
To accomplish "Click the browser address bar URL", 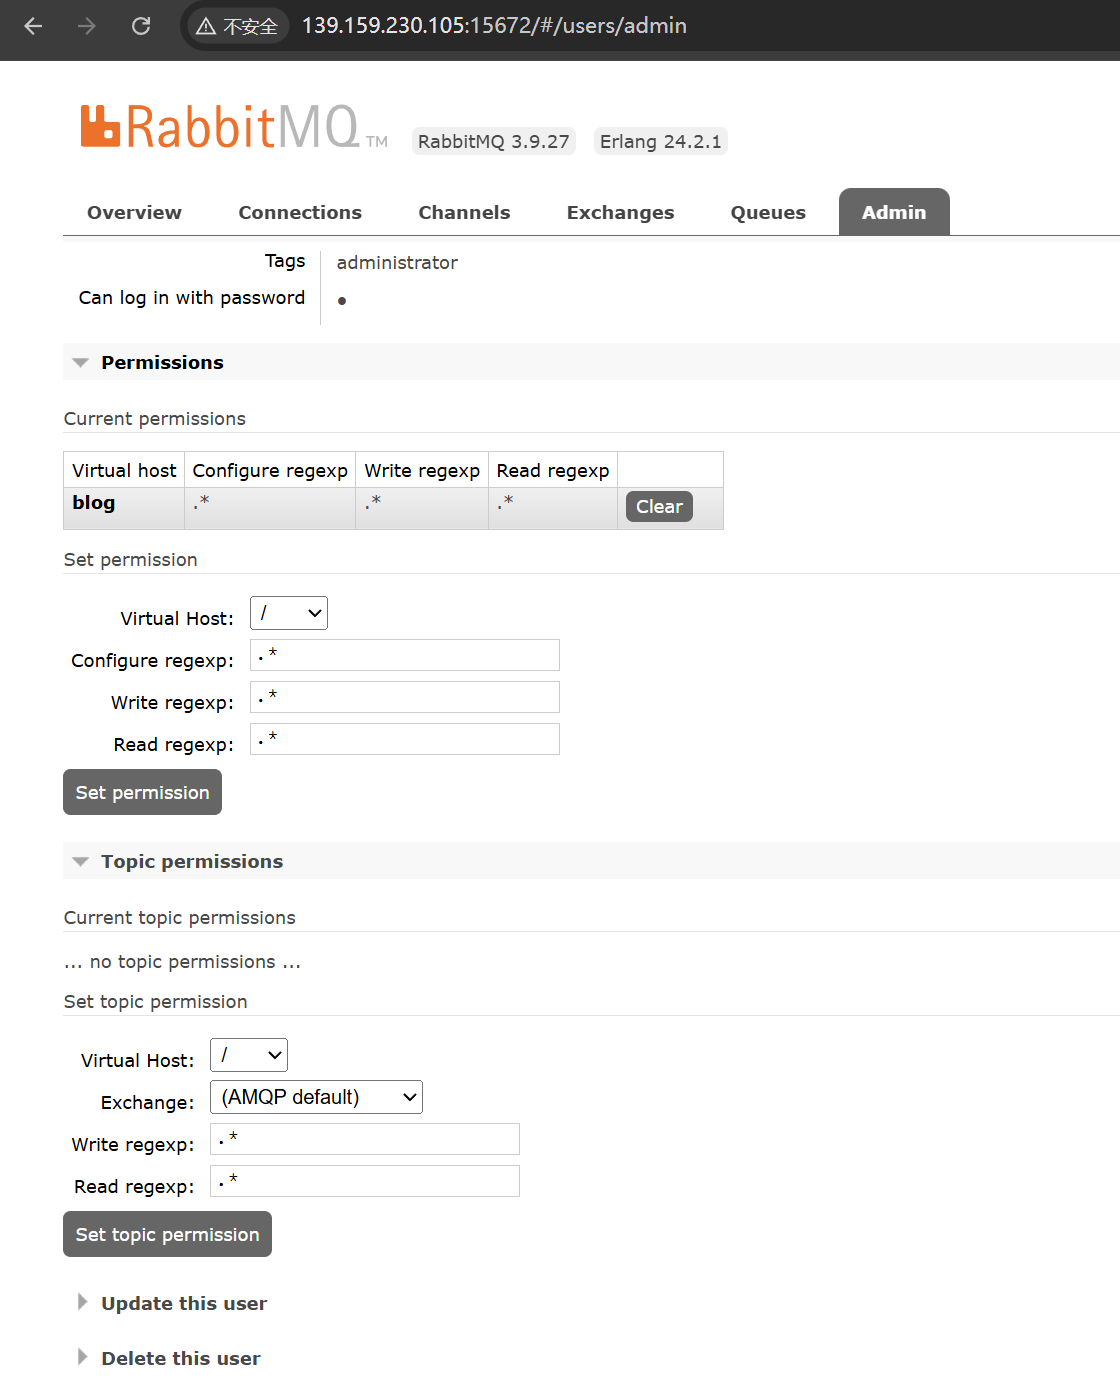I will pos(494,26).
